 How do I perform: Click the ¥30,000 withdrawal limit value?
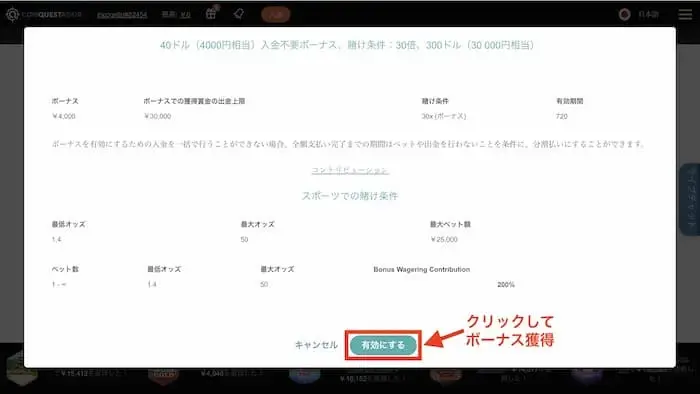pos(158,116)
